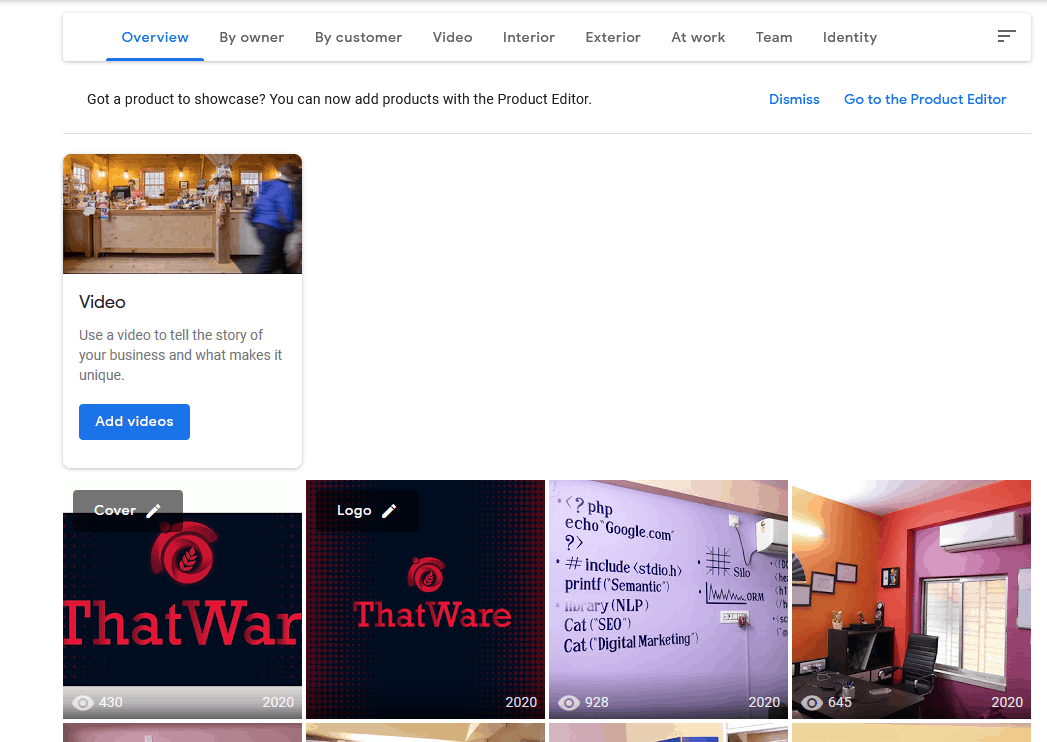The image size is (1047, 742).
Task: Switch to the Team tab
Action: pos(774,37)
